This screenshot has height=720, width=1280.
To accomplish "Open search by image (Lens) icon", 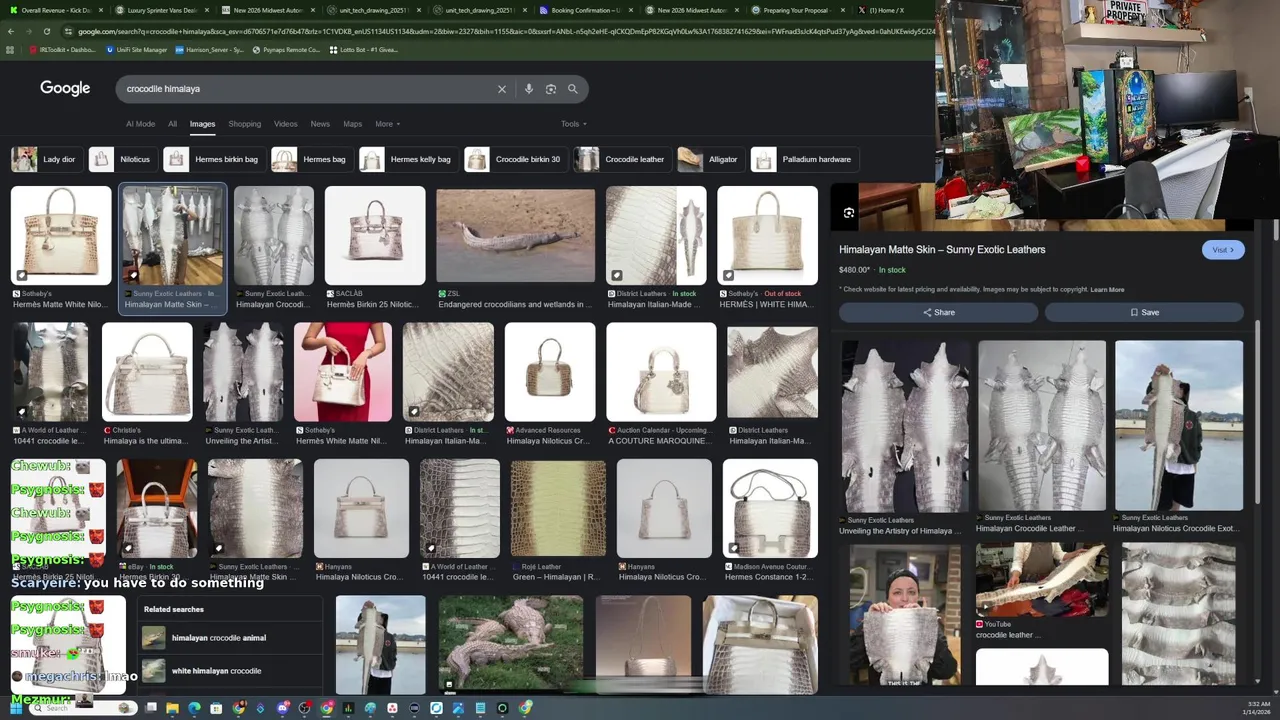I will pyautogui.click(x=551, y=89).
